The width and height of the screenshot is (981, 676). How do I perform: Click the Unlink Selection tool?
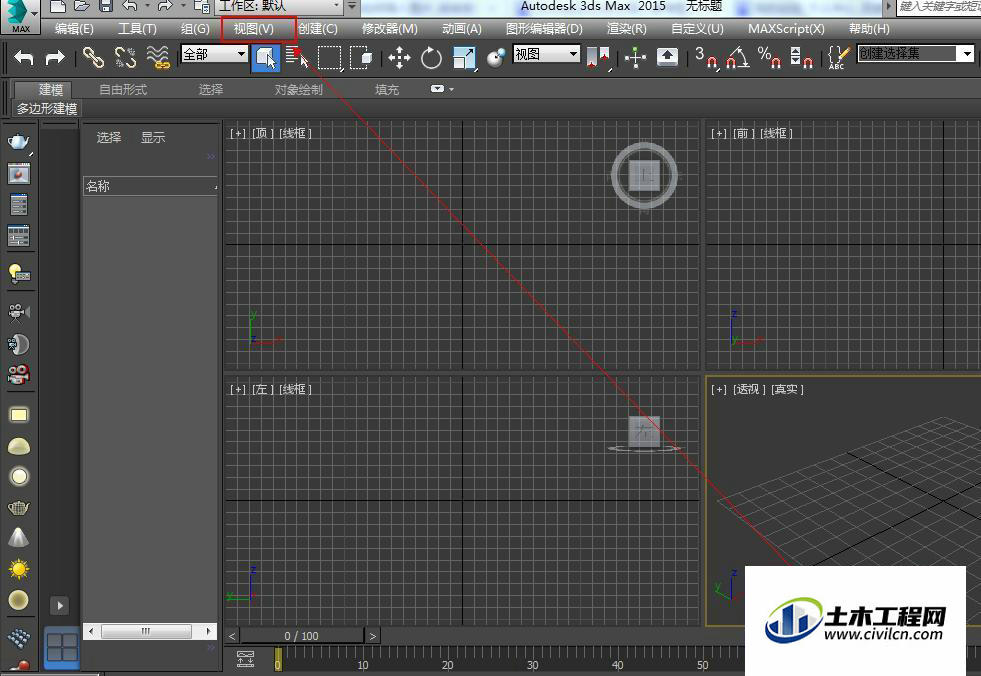point(125,58)
